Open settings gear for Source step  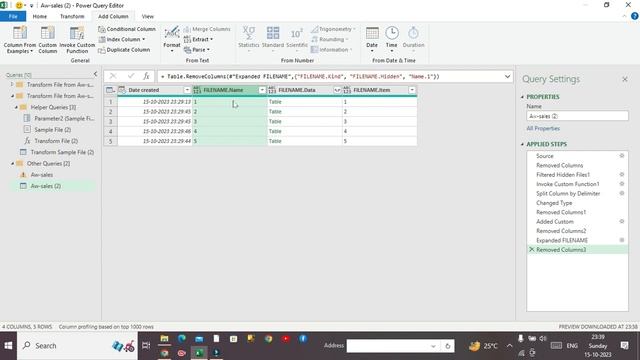click(622, 156)
